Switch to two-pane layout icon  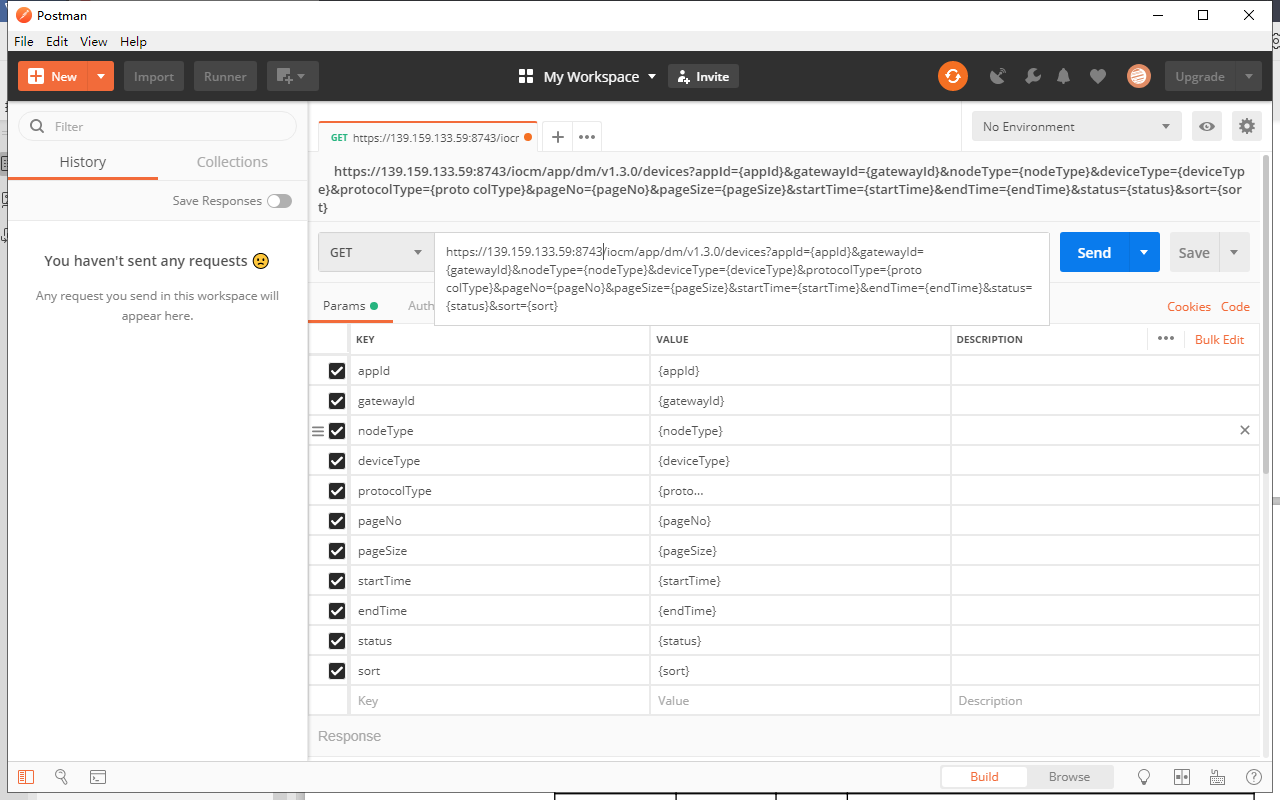pyautogui.click(x=1181, y=777)
